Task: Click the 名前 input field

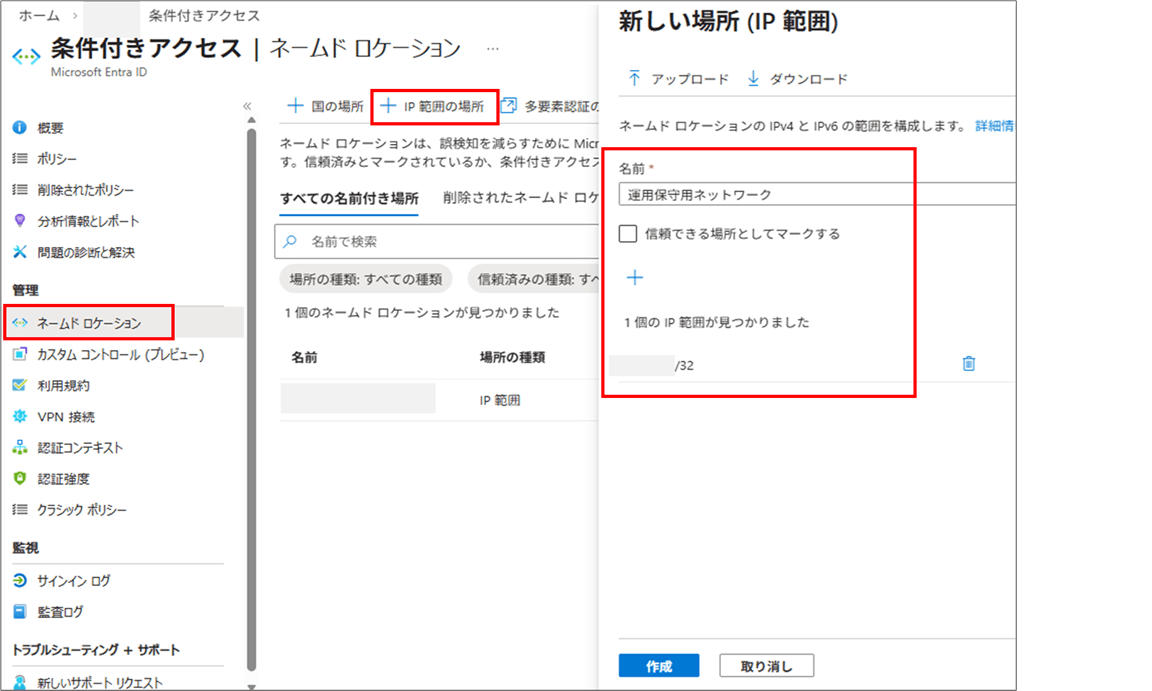Action: click(x=815, y=195)
